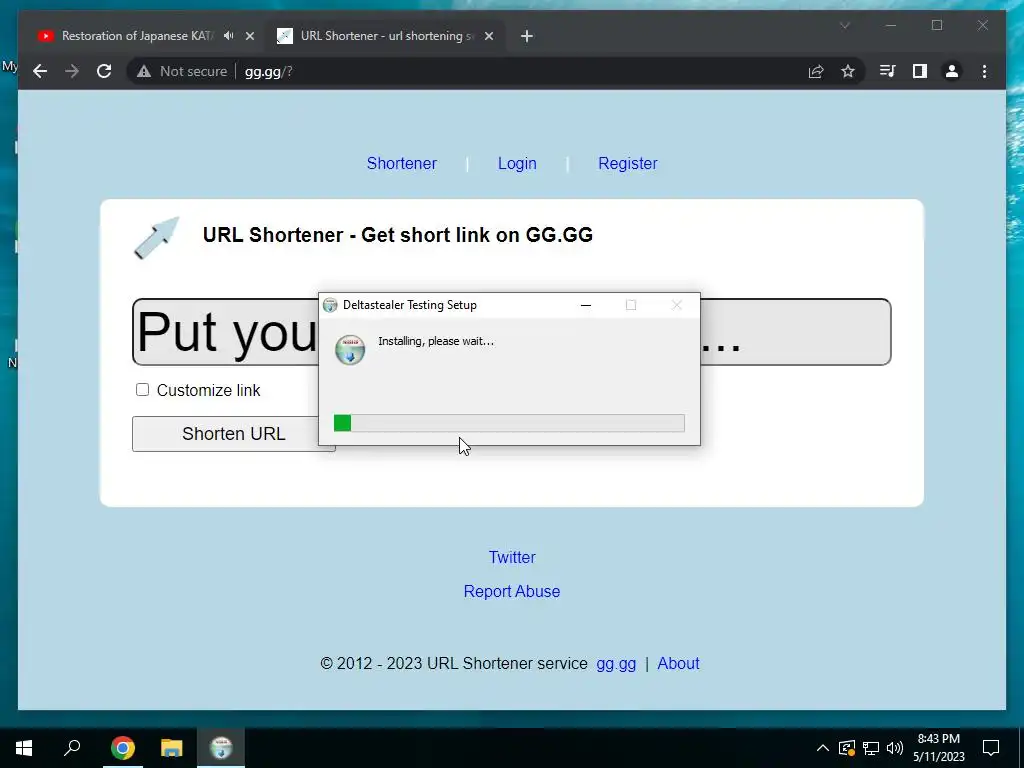Open the Chrome three-dot menu

(x=984, y=71)
